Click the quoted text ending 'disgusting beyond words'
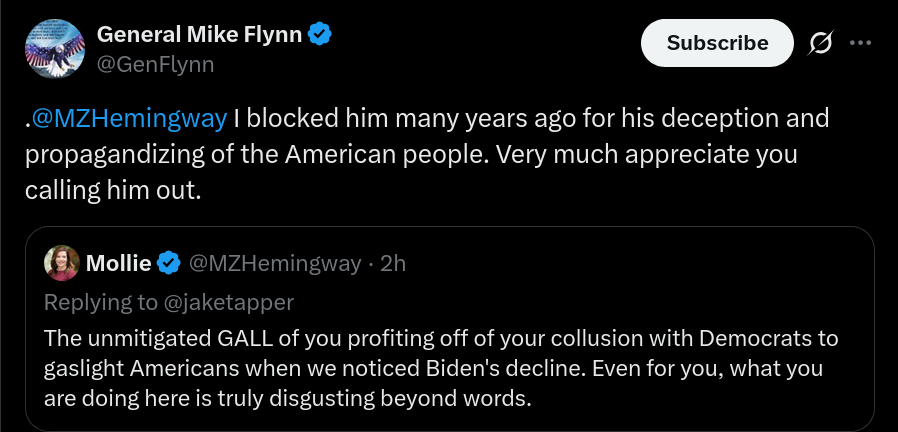 coord(287,398)
